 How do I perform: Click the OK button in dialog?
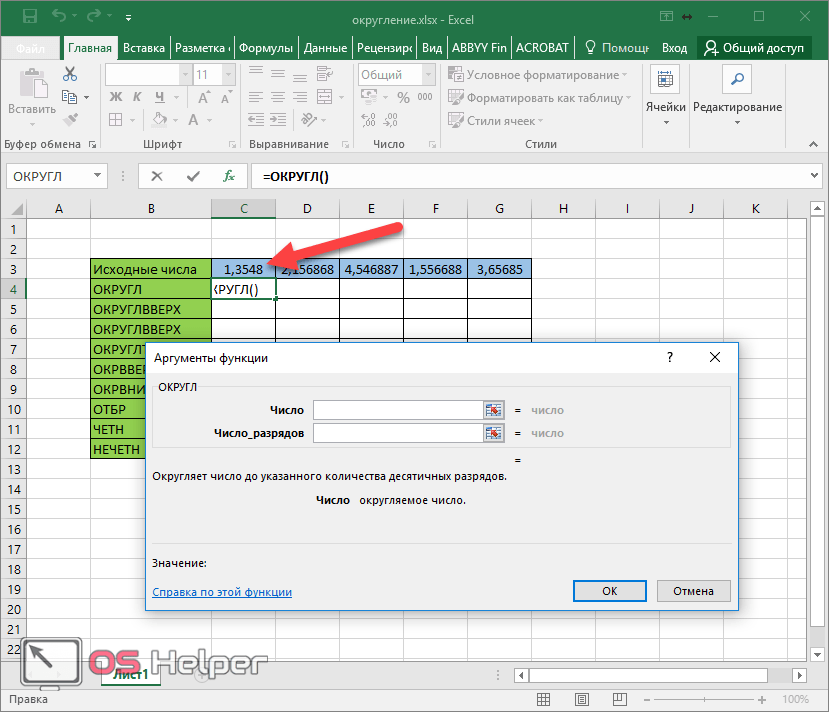point(610,591)
